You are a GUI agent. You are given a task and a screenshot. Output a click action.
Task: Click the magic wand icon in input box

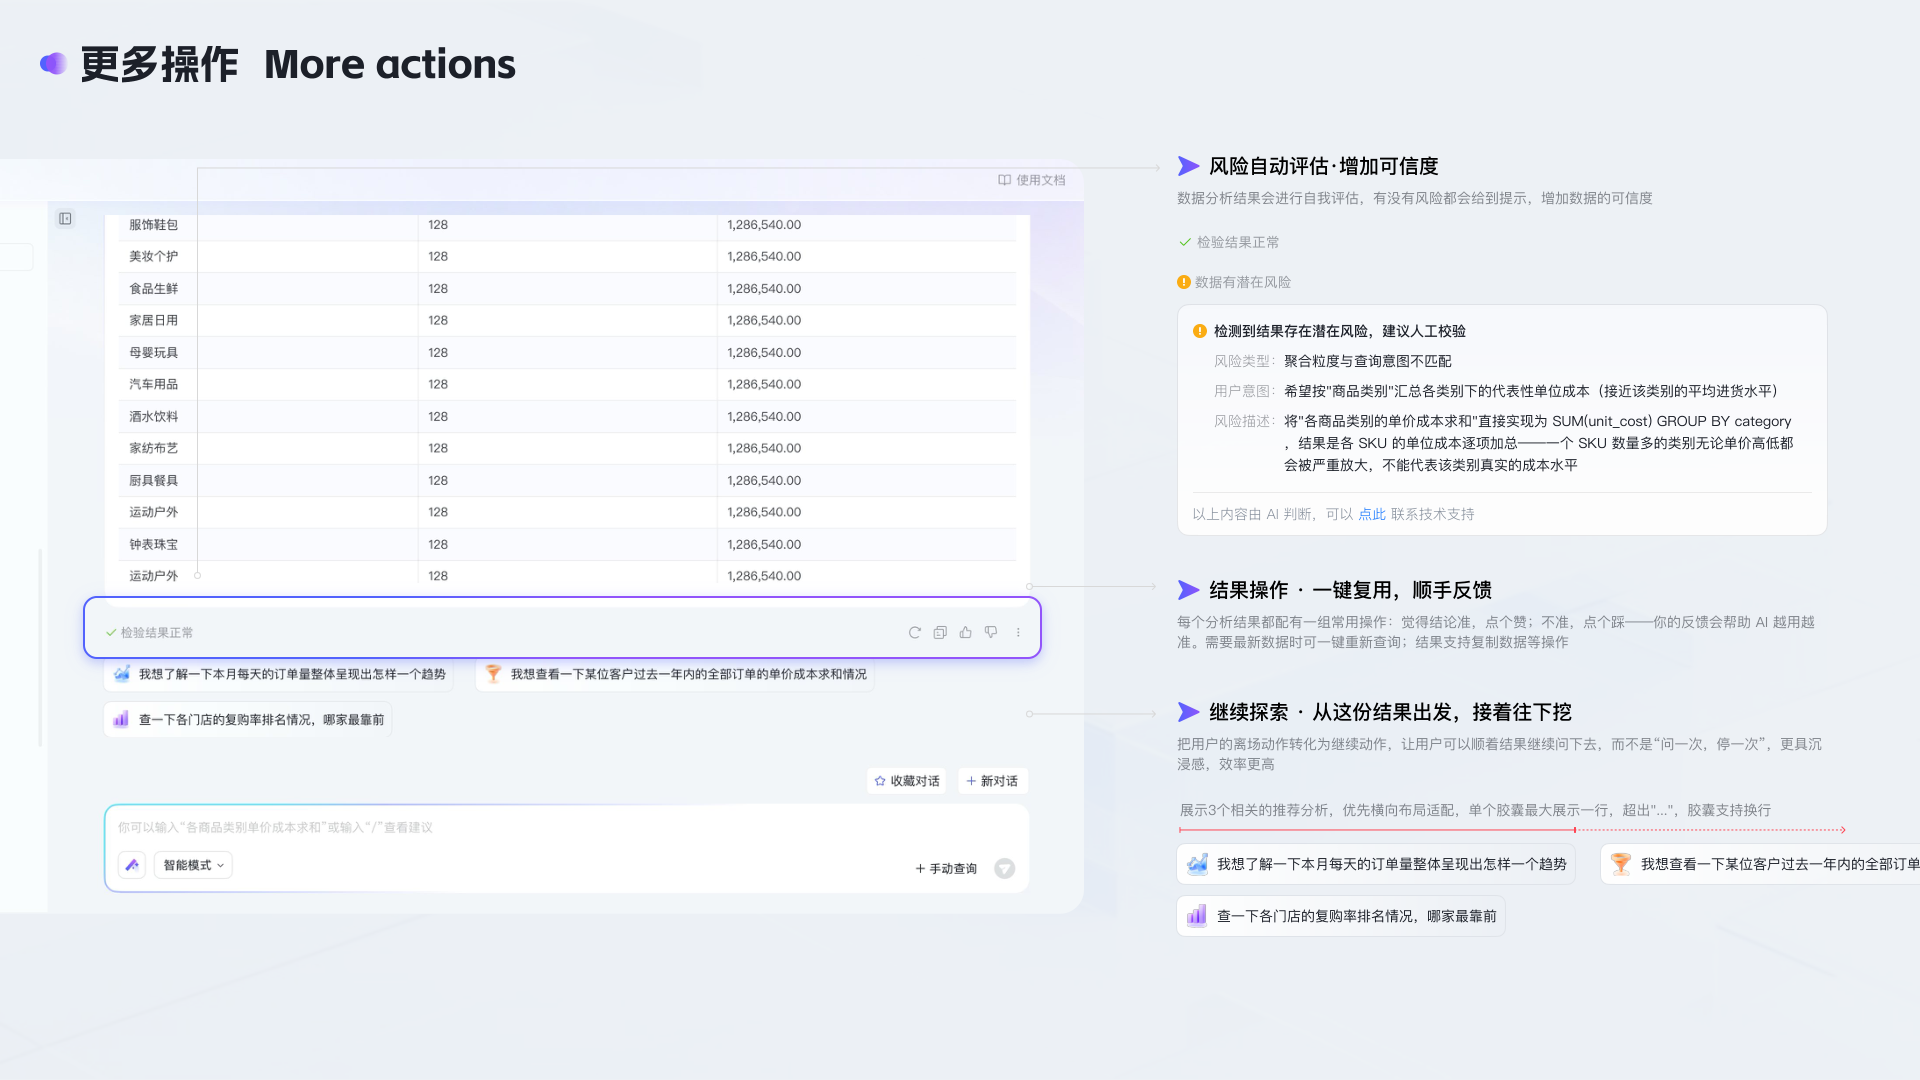pos(132,865)
